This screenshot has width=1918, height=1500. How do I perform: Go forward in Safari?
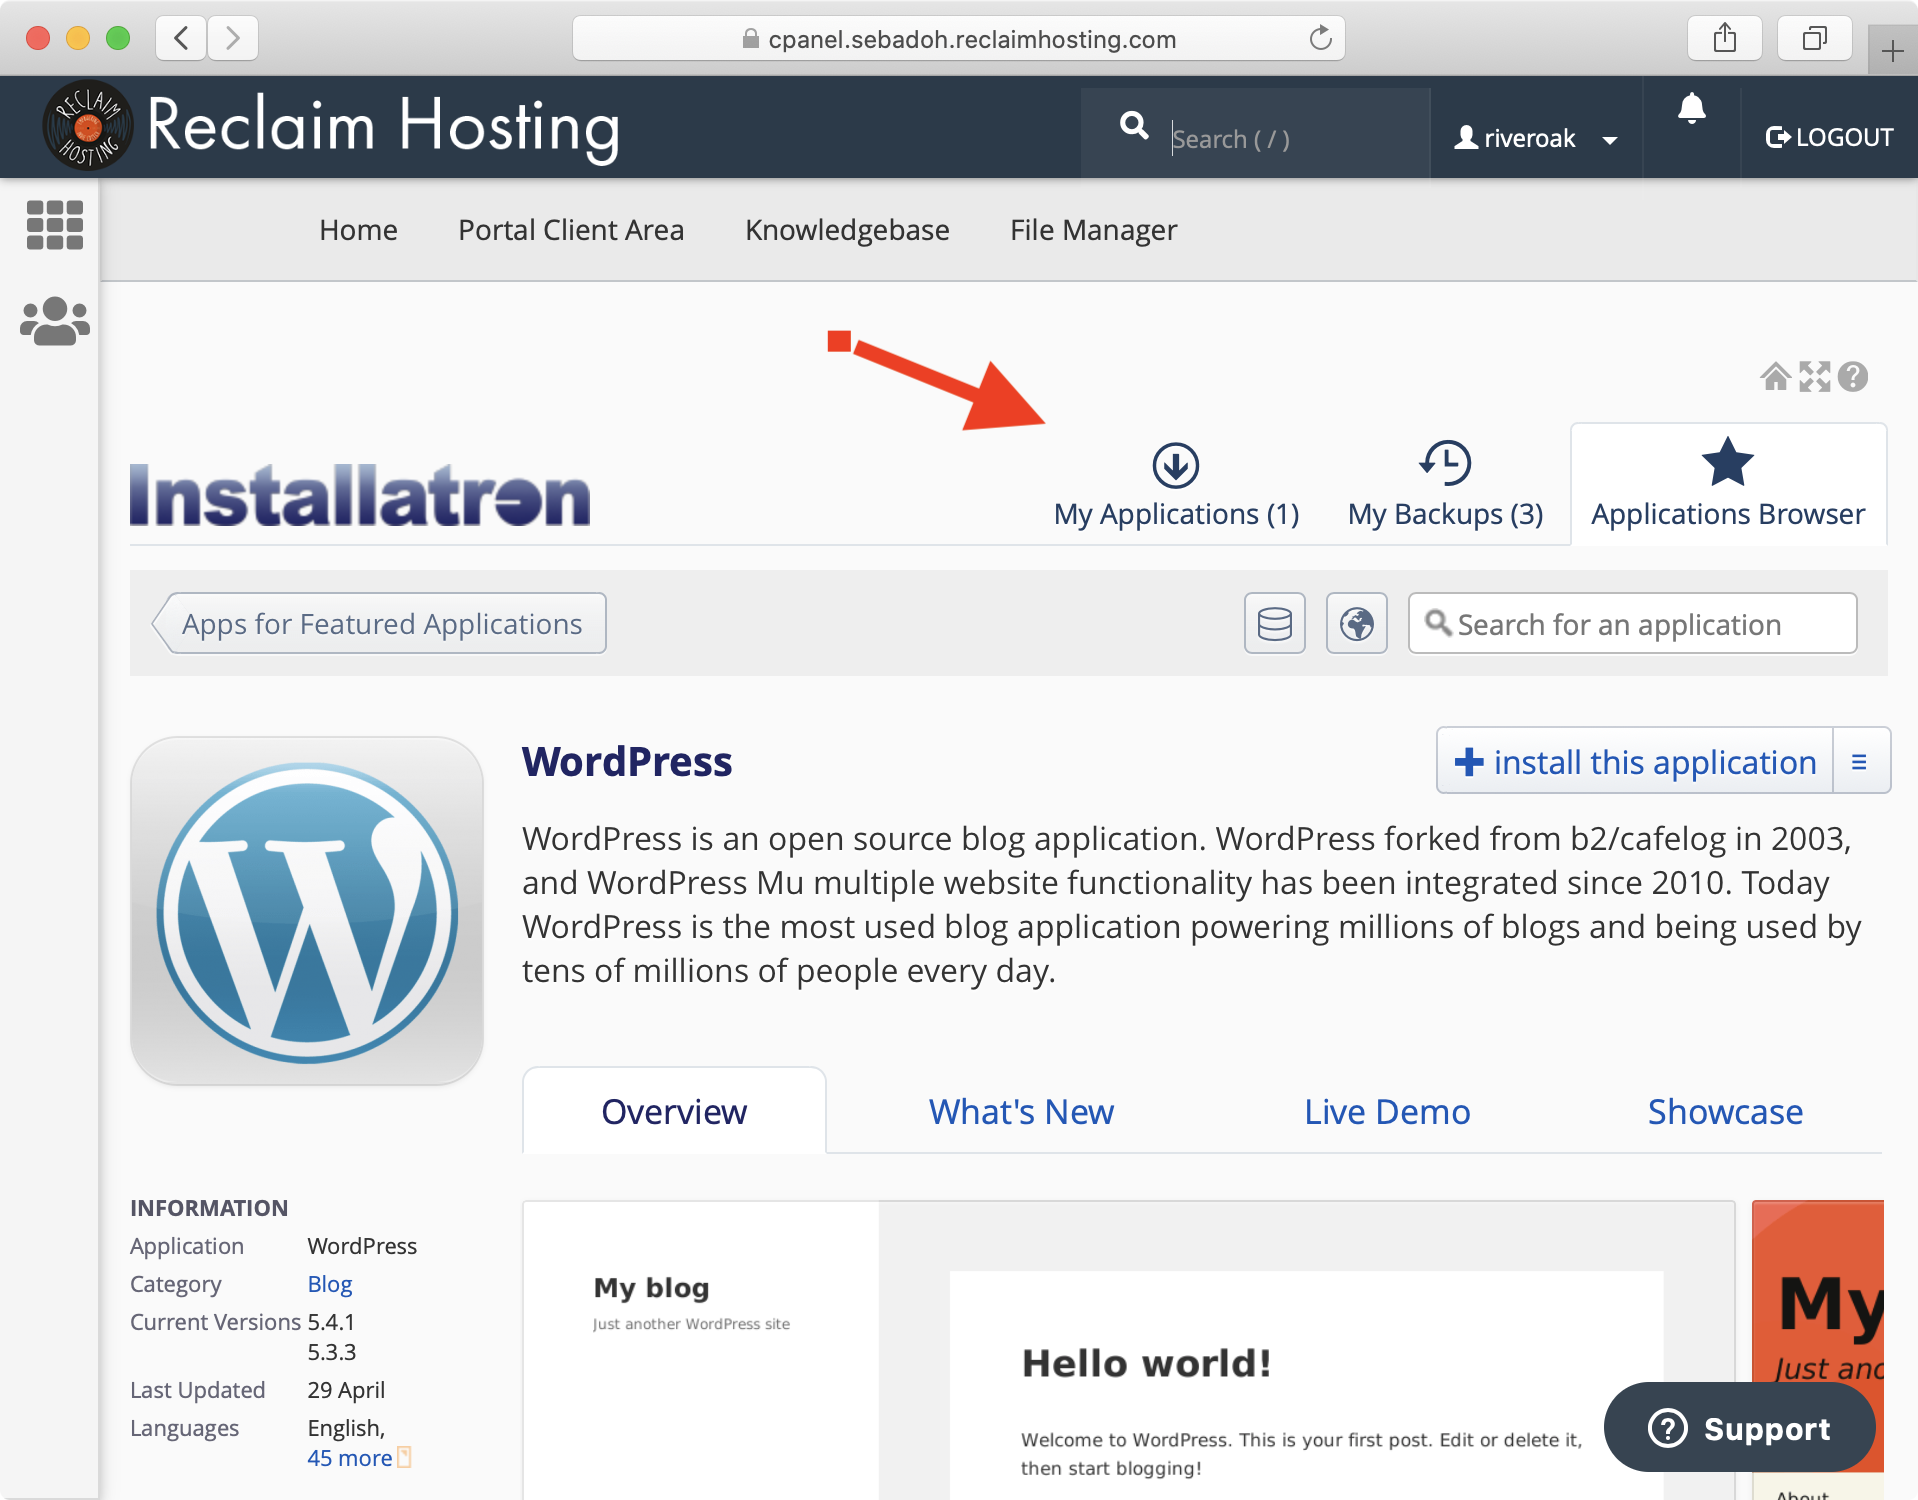pyautogui.click(x=233, y=38)
